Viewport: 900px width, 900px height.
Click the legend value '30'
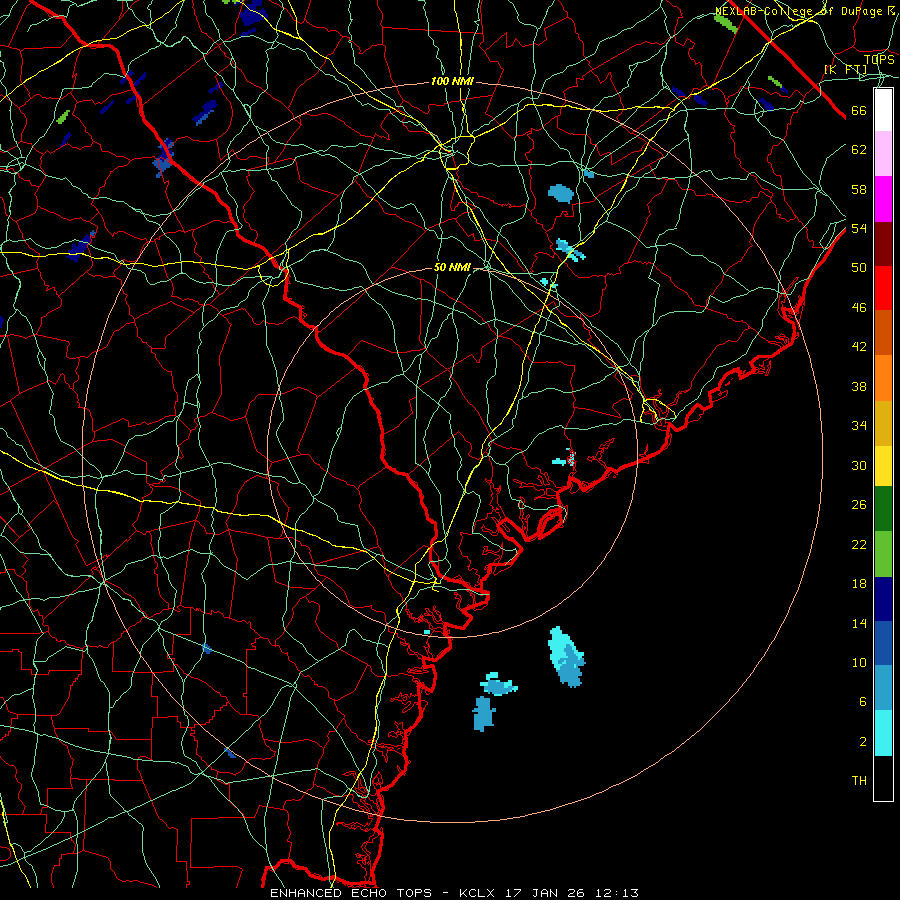pyautogui.click(x=859, y=465)
